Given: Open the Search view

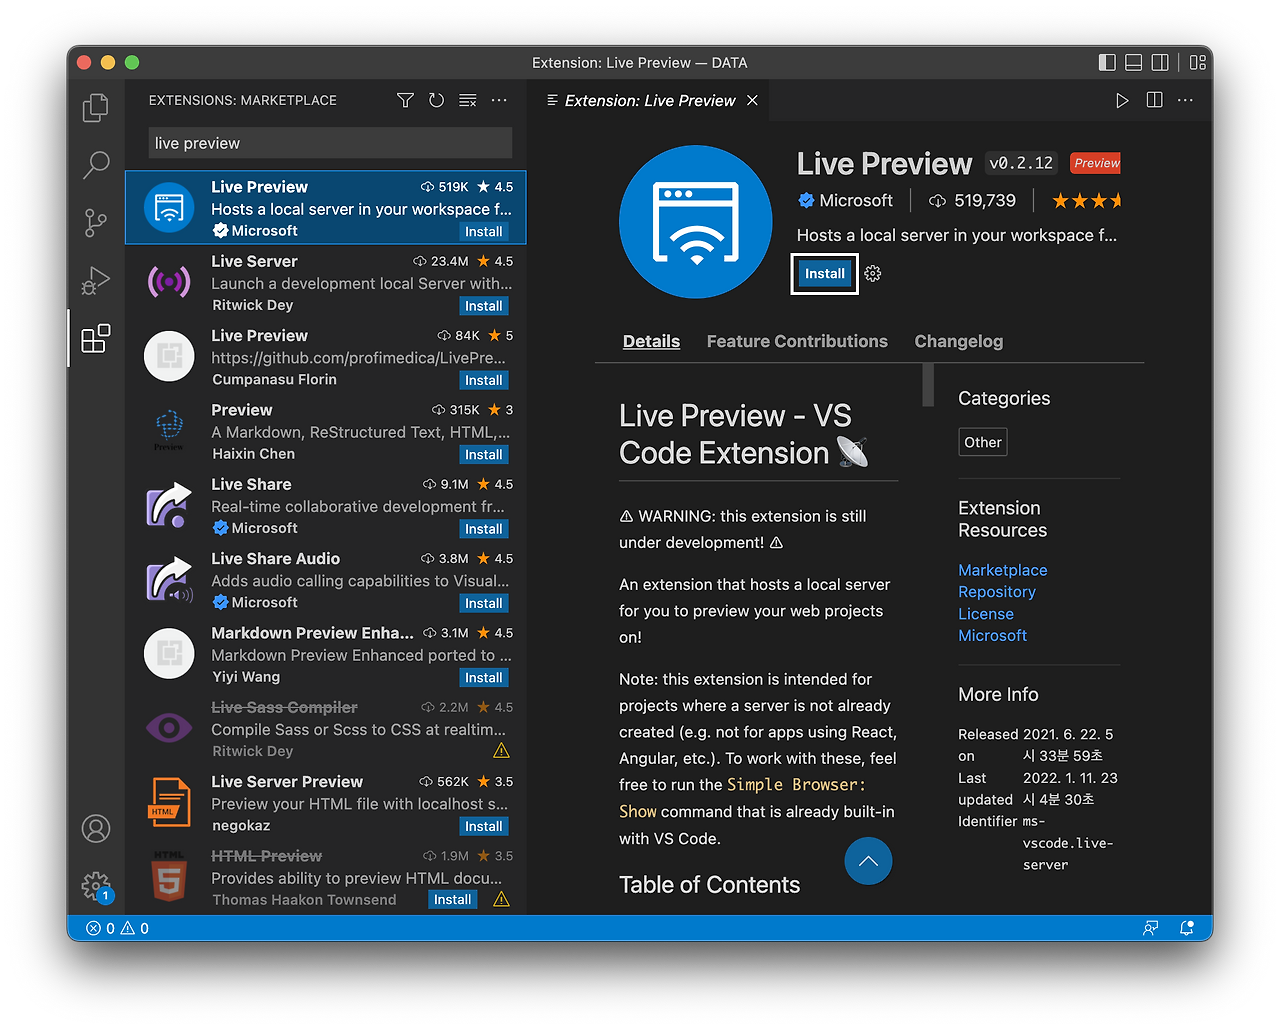Looking at the screenshot, I should [x=95, y=165].
